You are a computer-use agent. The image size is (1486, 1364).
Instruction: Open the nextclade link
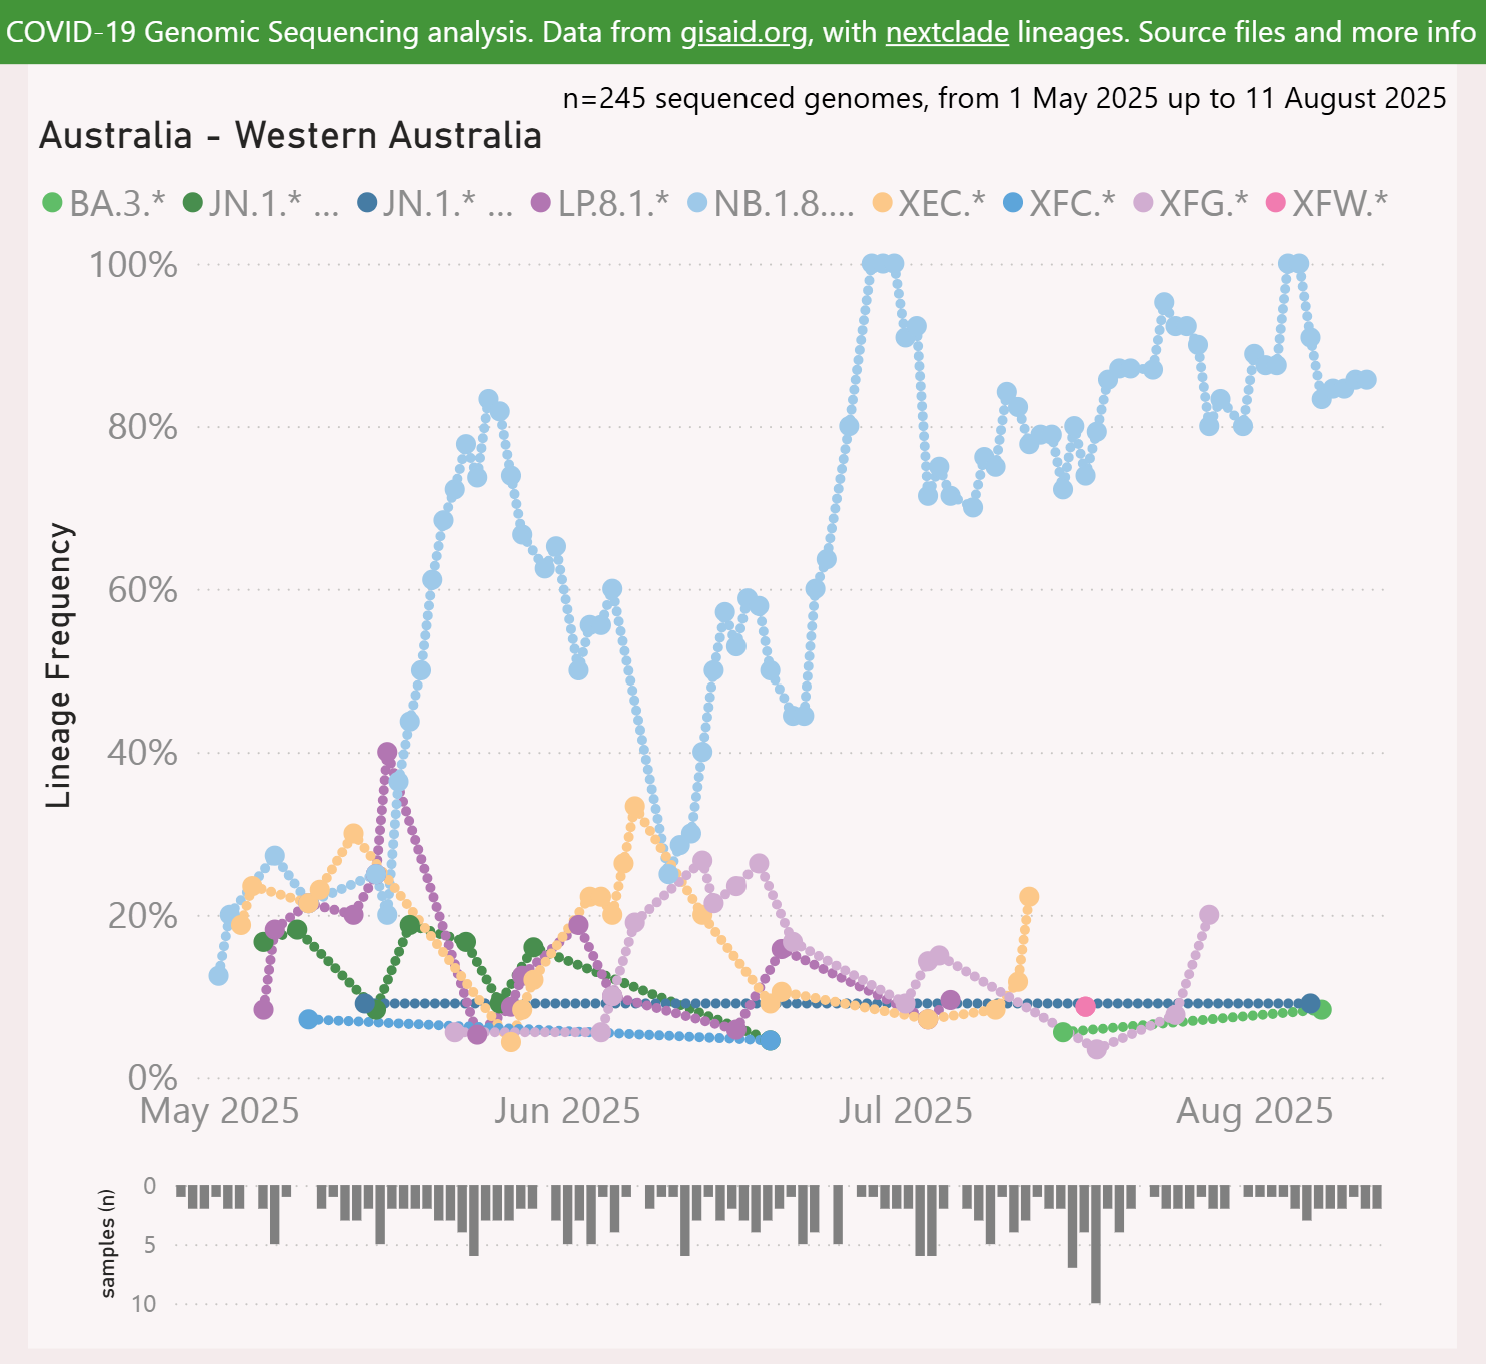tap(947, 32)
